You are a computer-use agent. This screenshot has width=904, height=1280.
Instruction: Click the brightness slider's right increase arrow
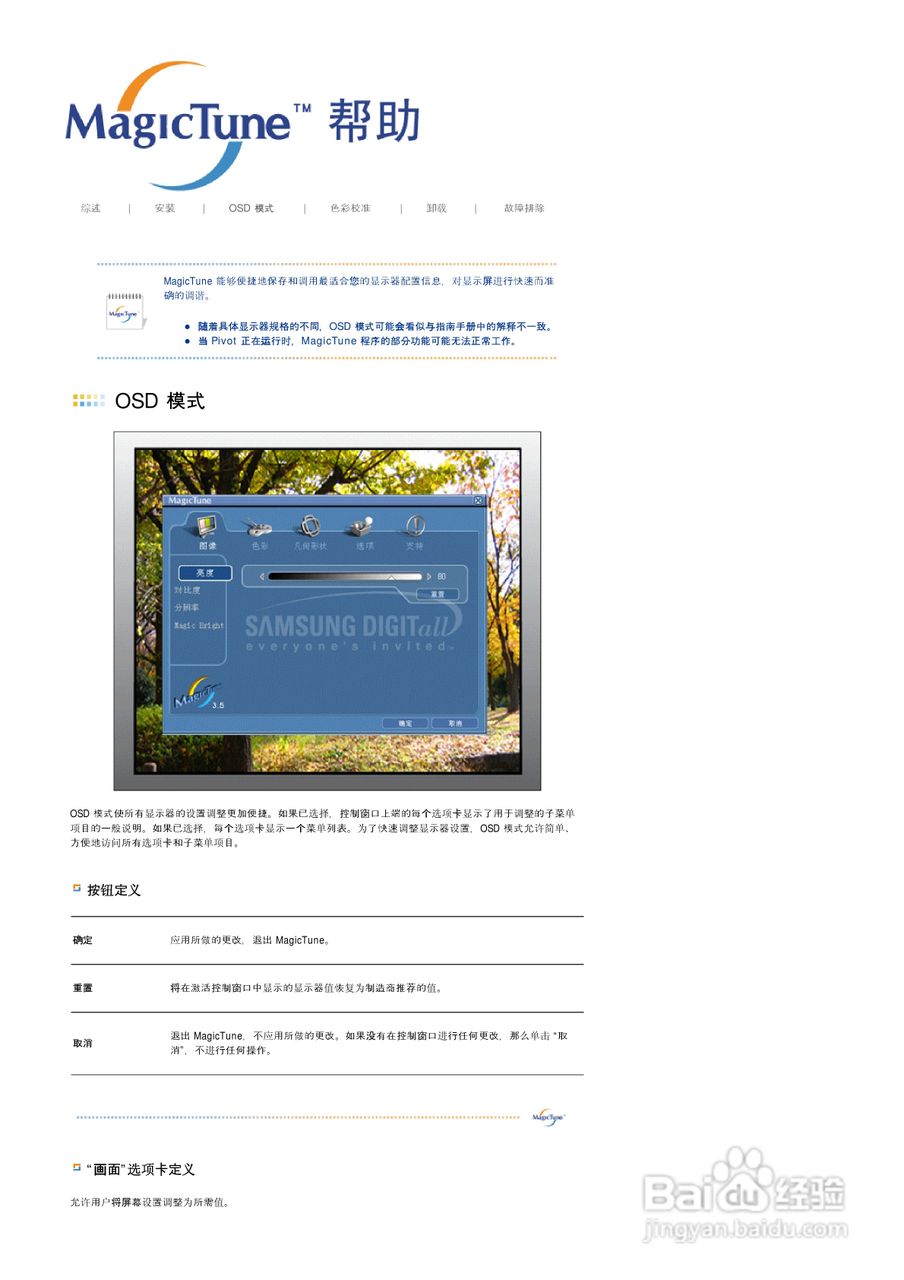coord(429,576)
